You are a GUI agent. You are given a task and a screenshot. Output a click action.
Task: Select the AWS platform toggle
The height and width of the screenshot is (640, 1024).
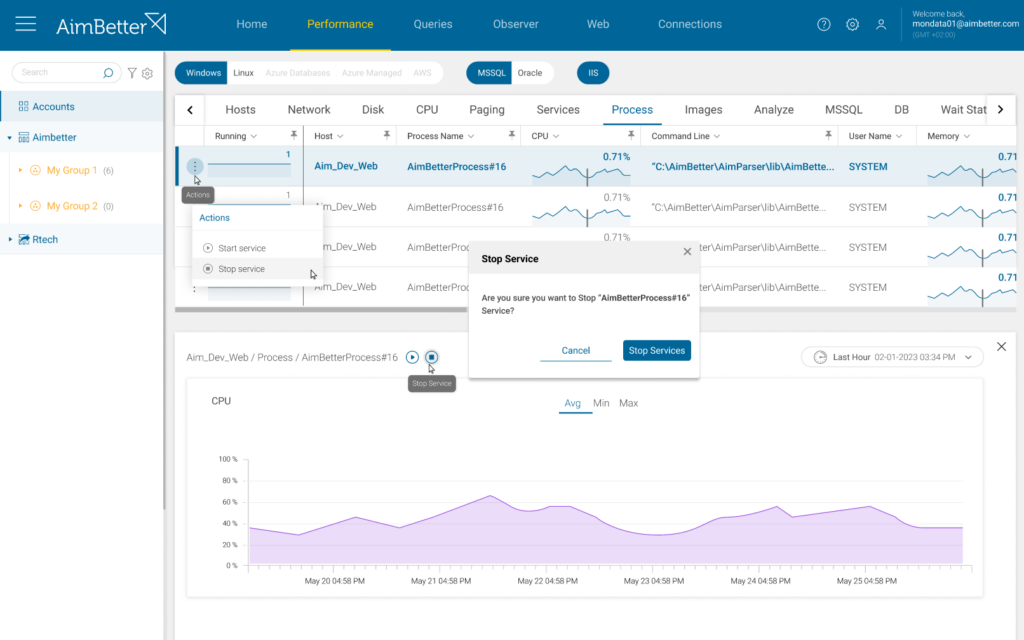[x=423, y=72]
